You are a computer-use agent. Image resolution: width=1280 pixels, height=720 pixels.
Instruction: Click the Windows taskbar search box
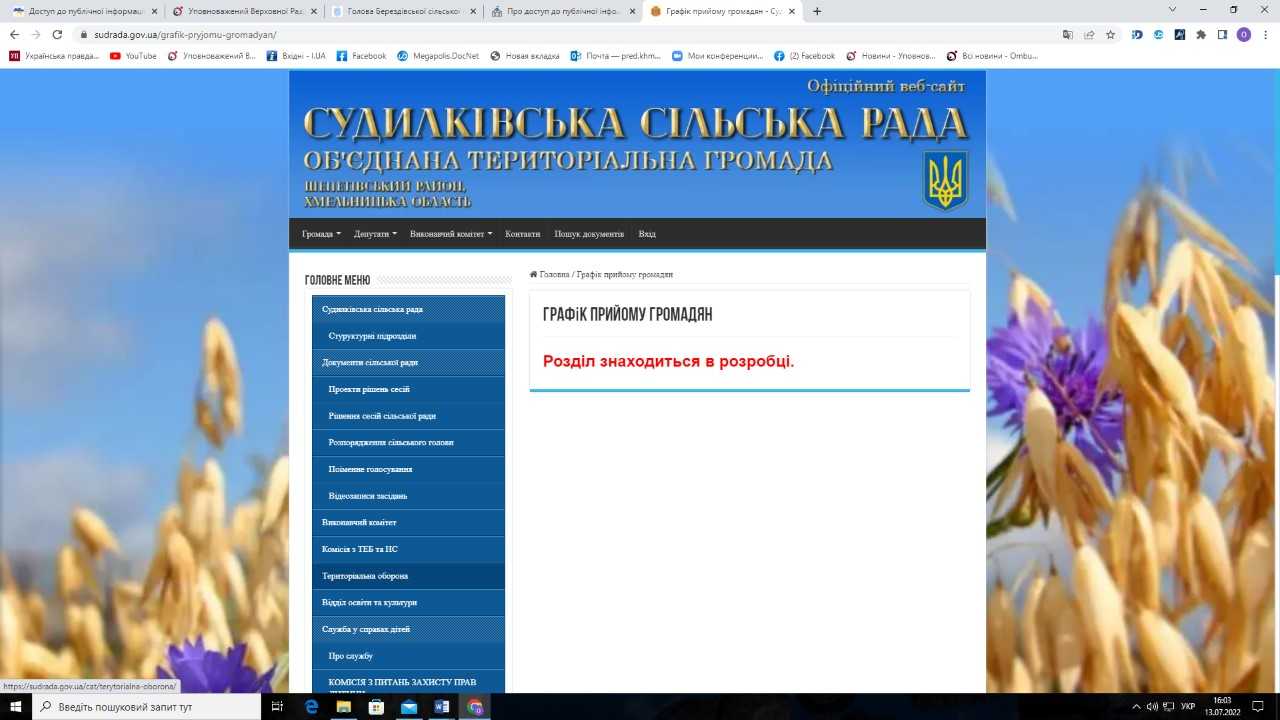pyautogui.click(x=147, y=707)
